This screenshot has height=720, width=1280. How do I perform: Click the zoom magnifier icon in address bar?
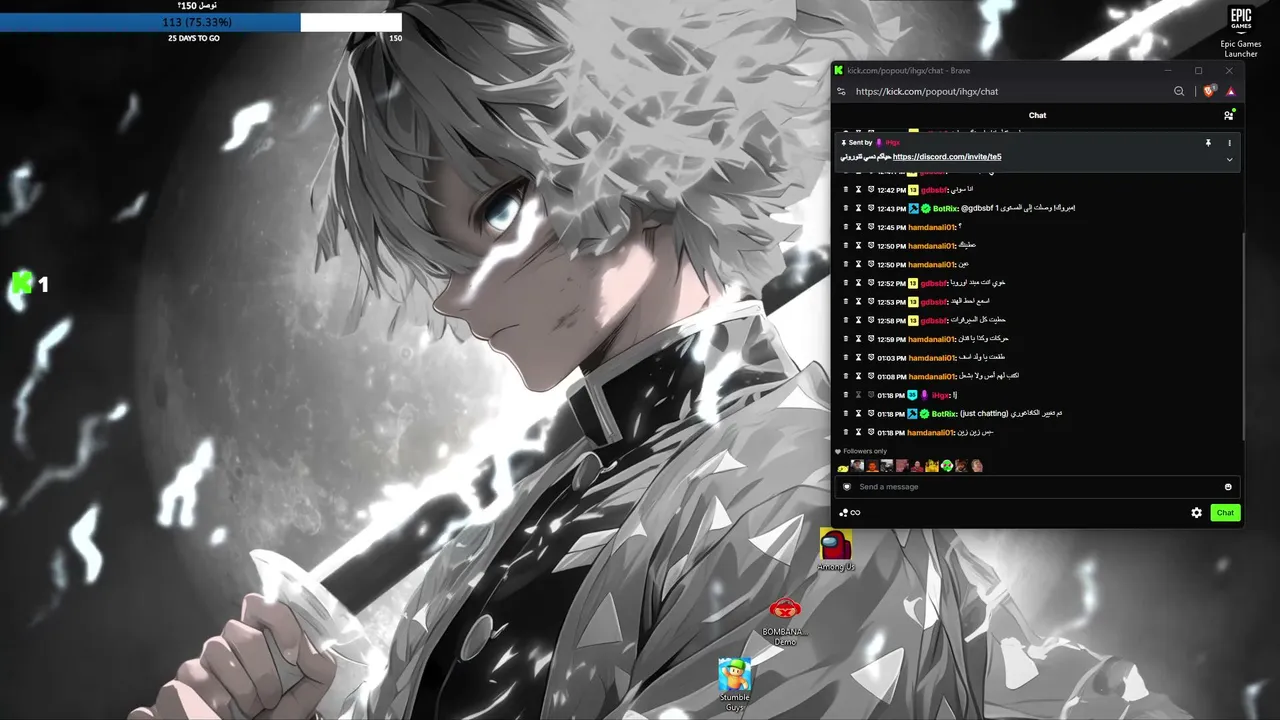(x=1179, y=91)
